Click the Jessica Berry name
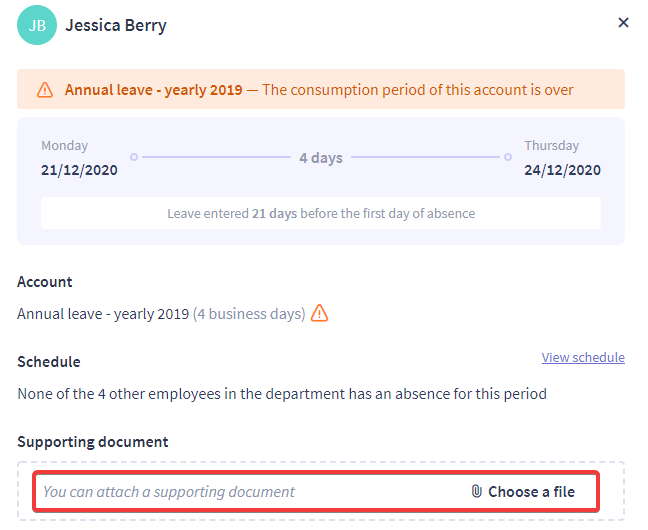648x530 pixels. click(x=116, y=26)
